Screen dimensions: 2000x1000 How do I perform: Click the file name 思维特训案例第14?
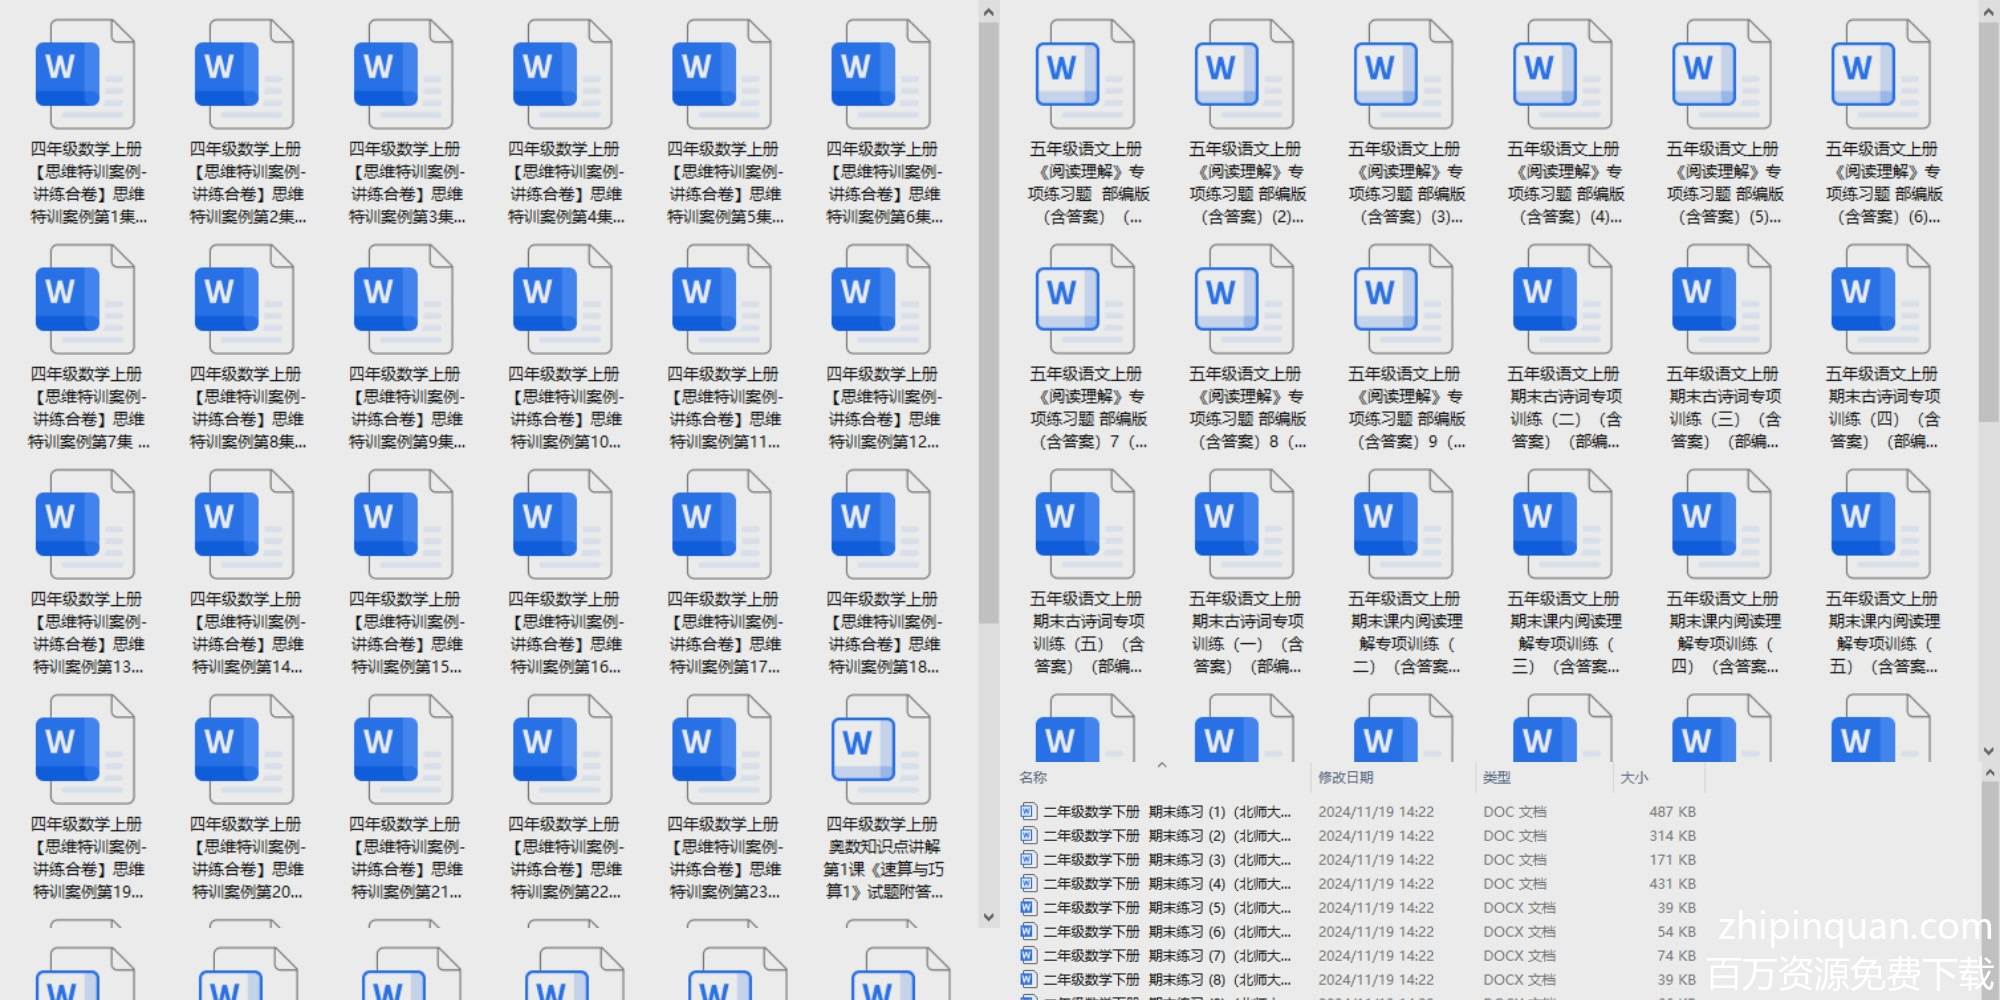247,633
